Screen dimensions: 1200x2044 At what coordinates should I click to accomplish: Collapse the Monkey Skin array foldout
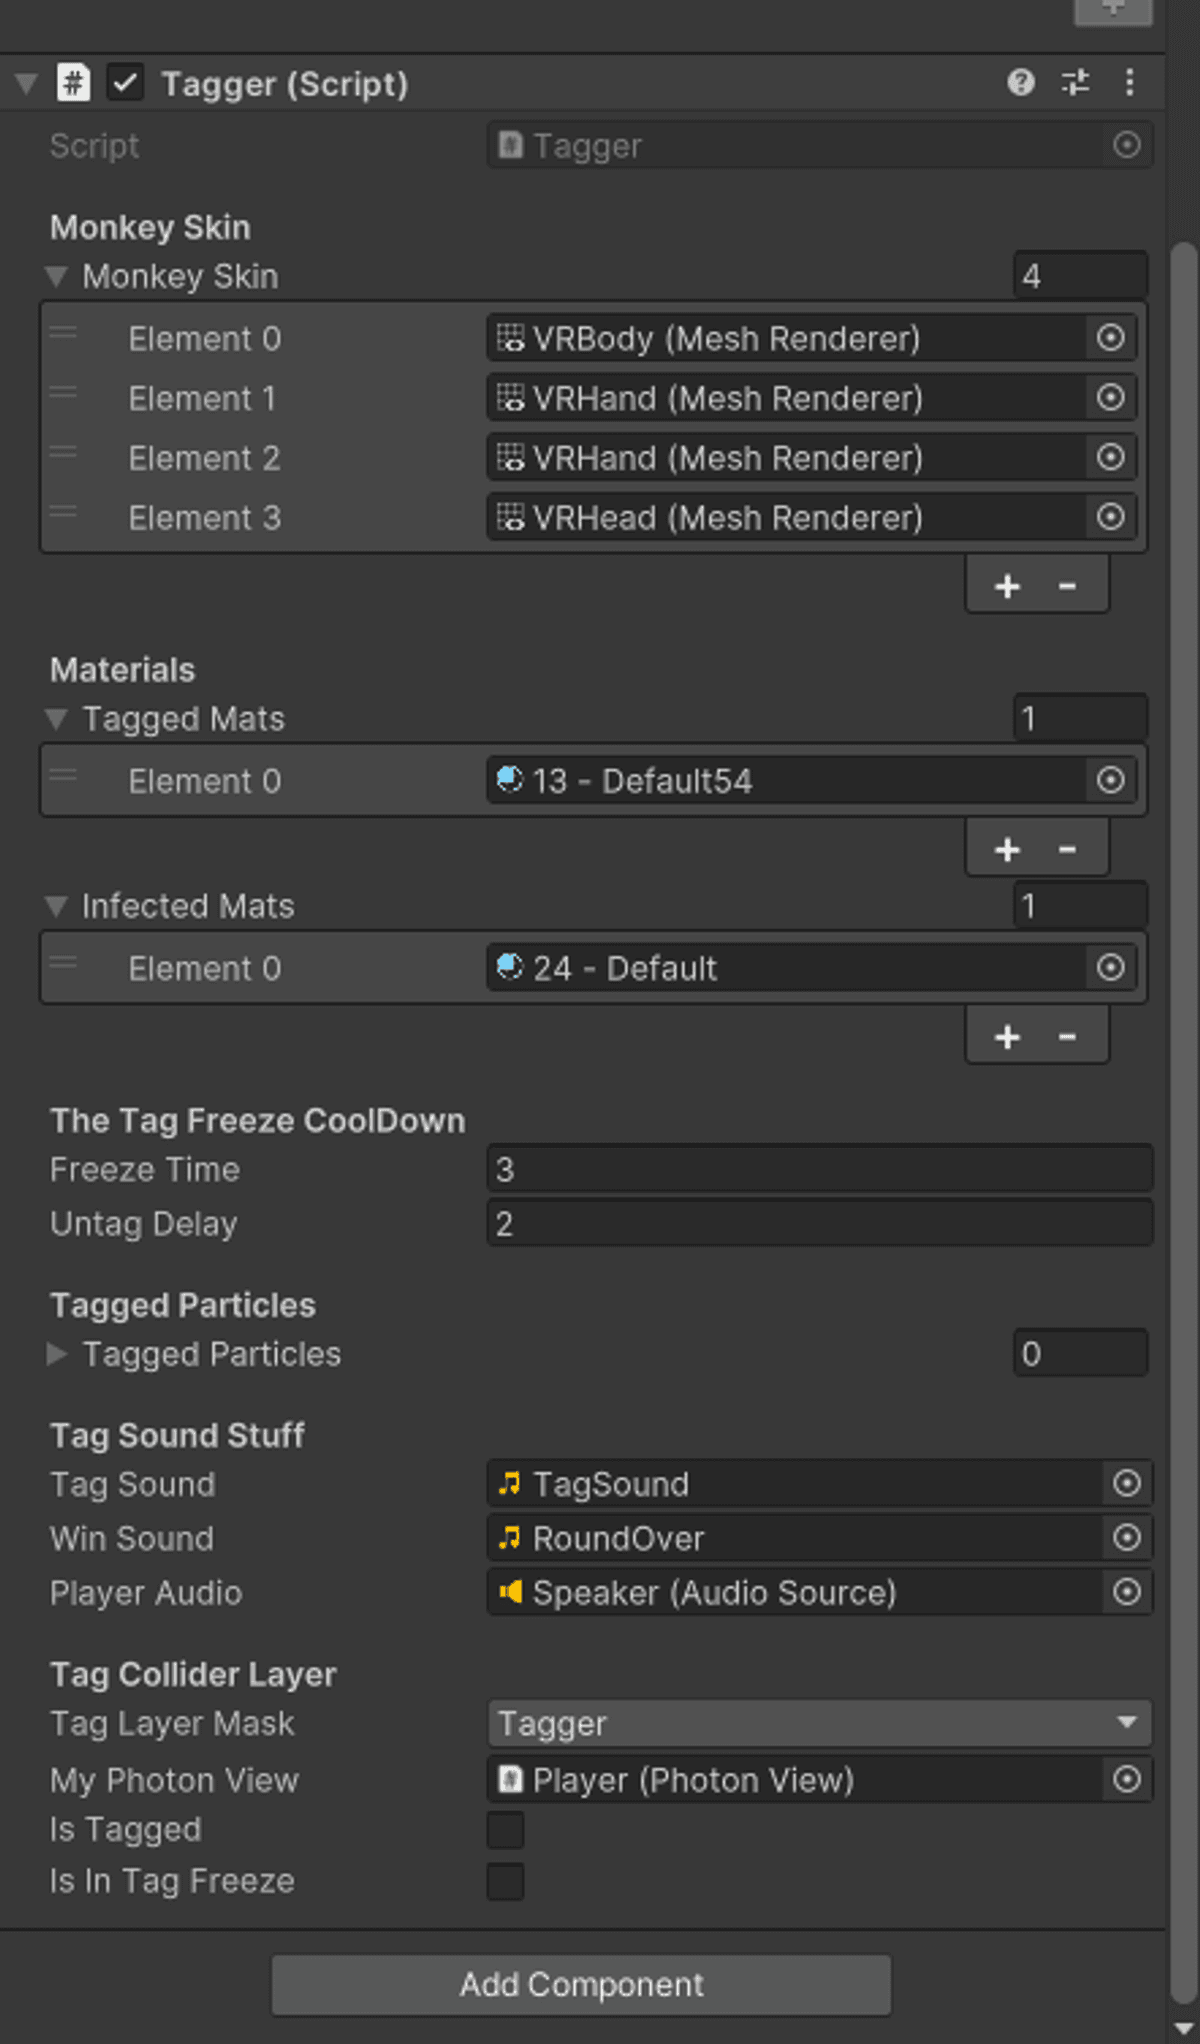(x=57, y=276)
